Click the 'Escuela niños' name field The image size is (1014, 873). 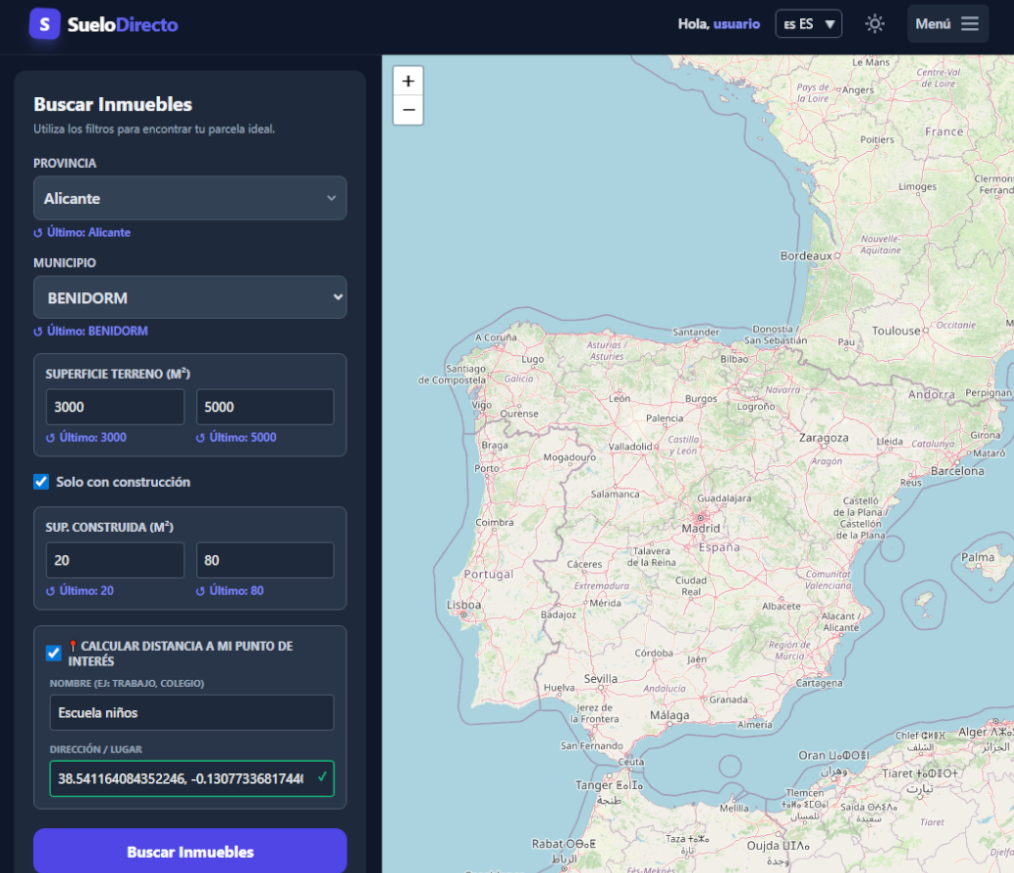tap(191, 713)
